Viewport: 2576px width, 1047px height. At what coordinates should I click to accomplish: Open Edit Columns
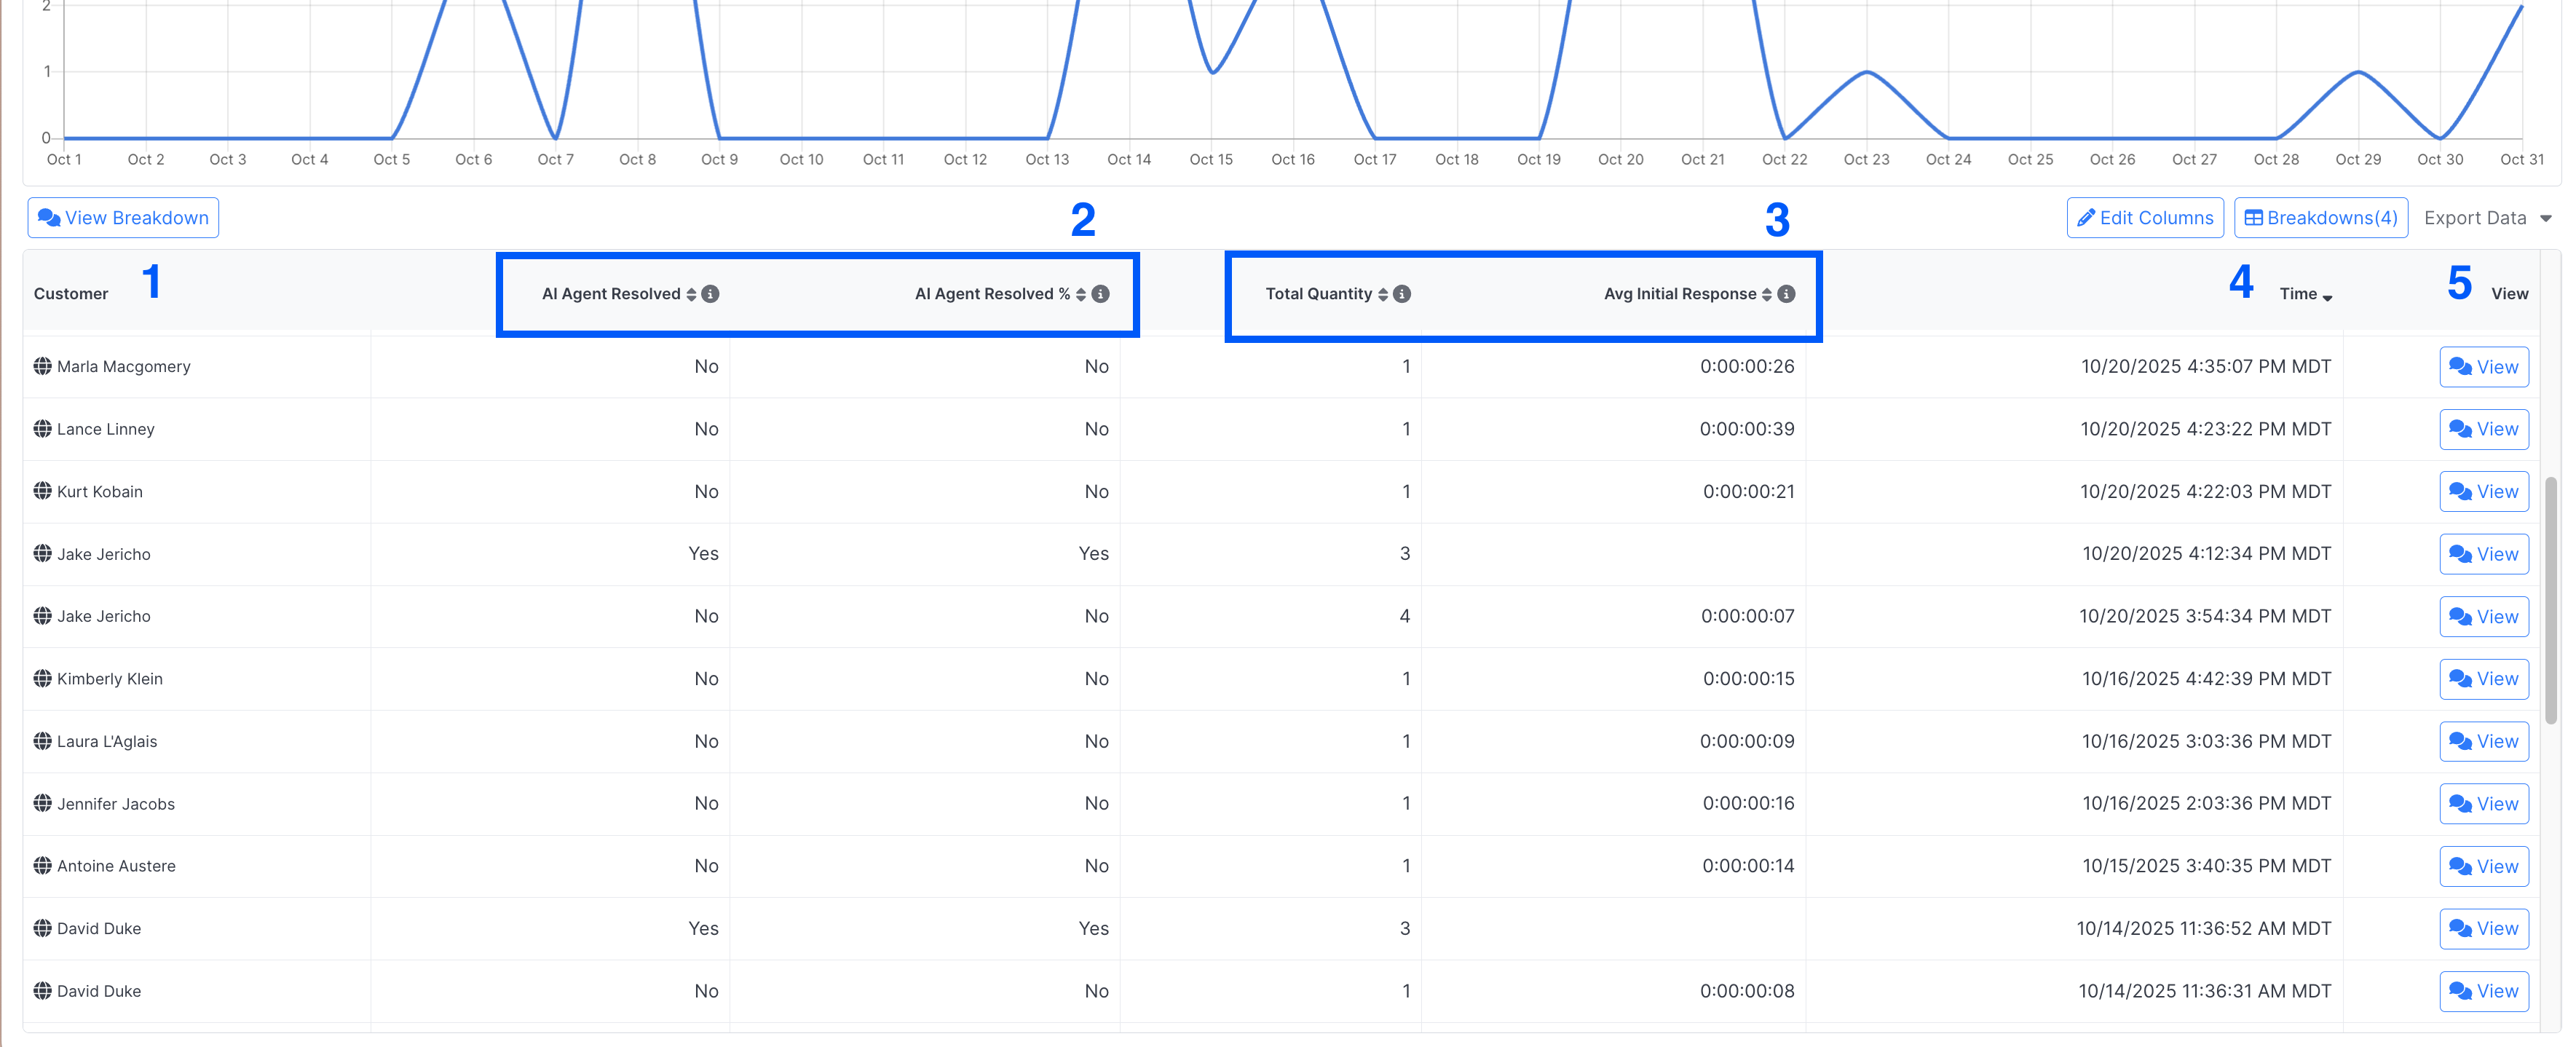click(2145, 218)
